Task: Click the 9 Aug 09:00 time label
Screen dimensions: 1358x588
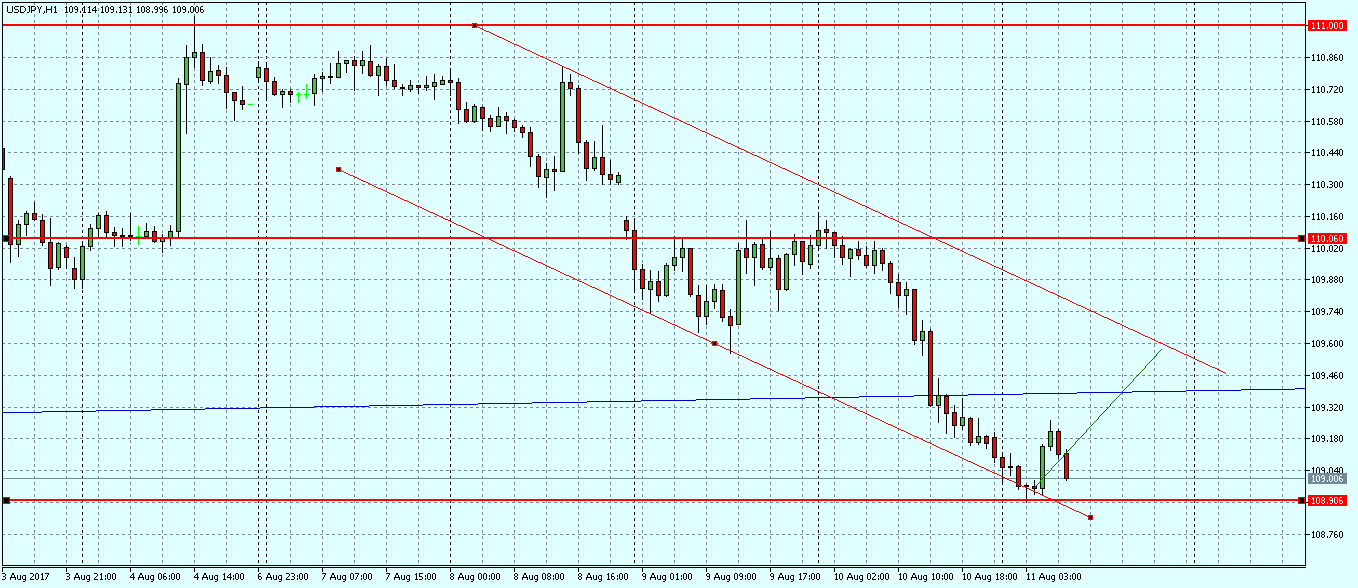Action: click(730, 577)
